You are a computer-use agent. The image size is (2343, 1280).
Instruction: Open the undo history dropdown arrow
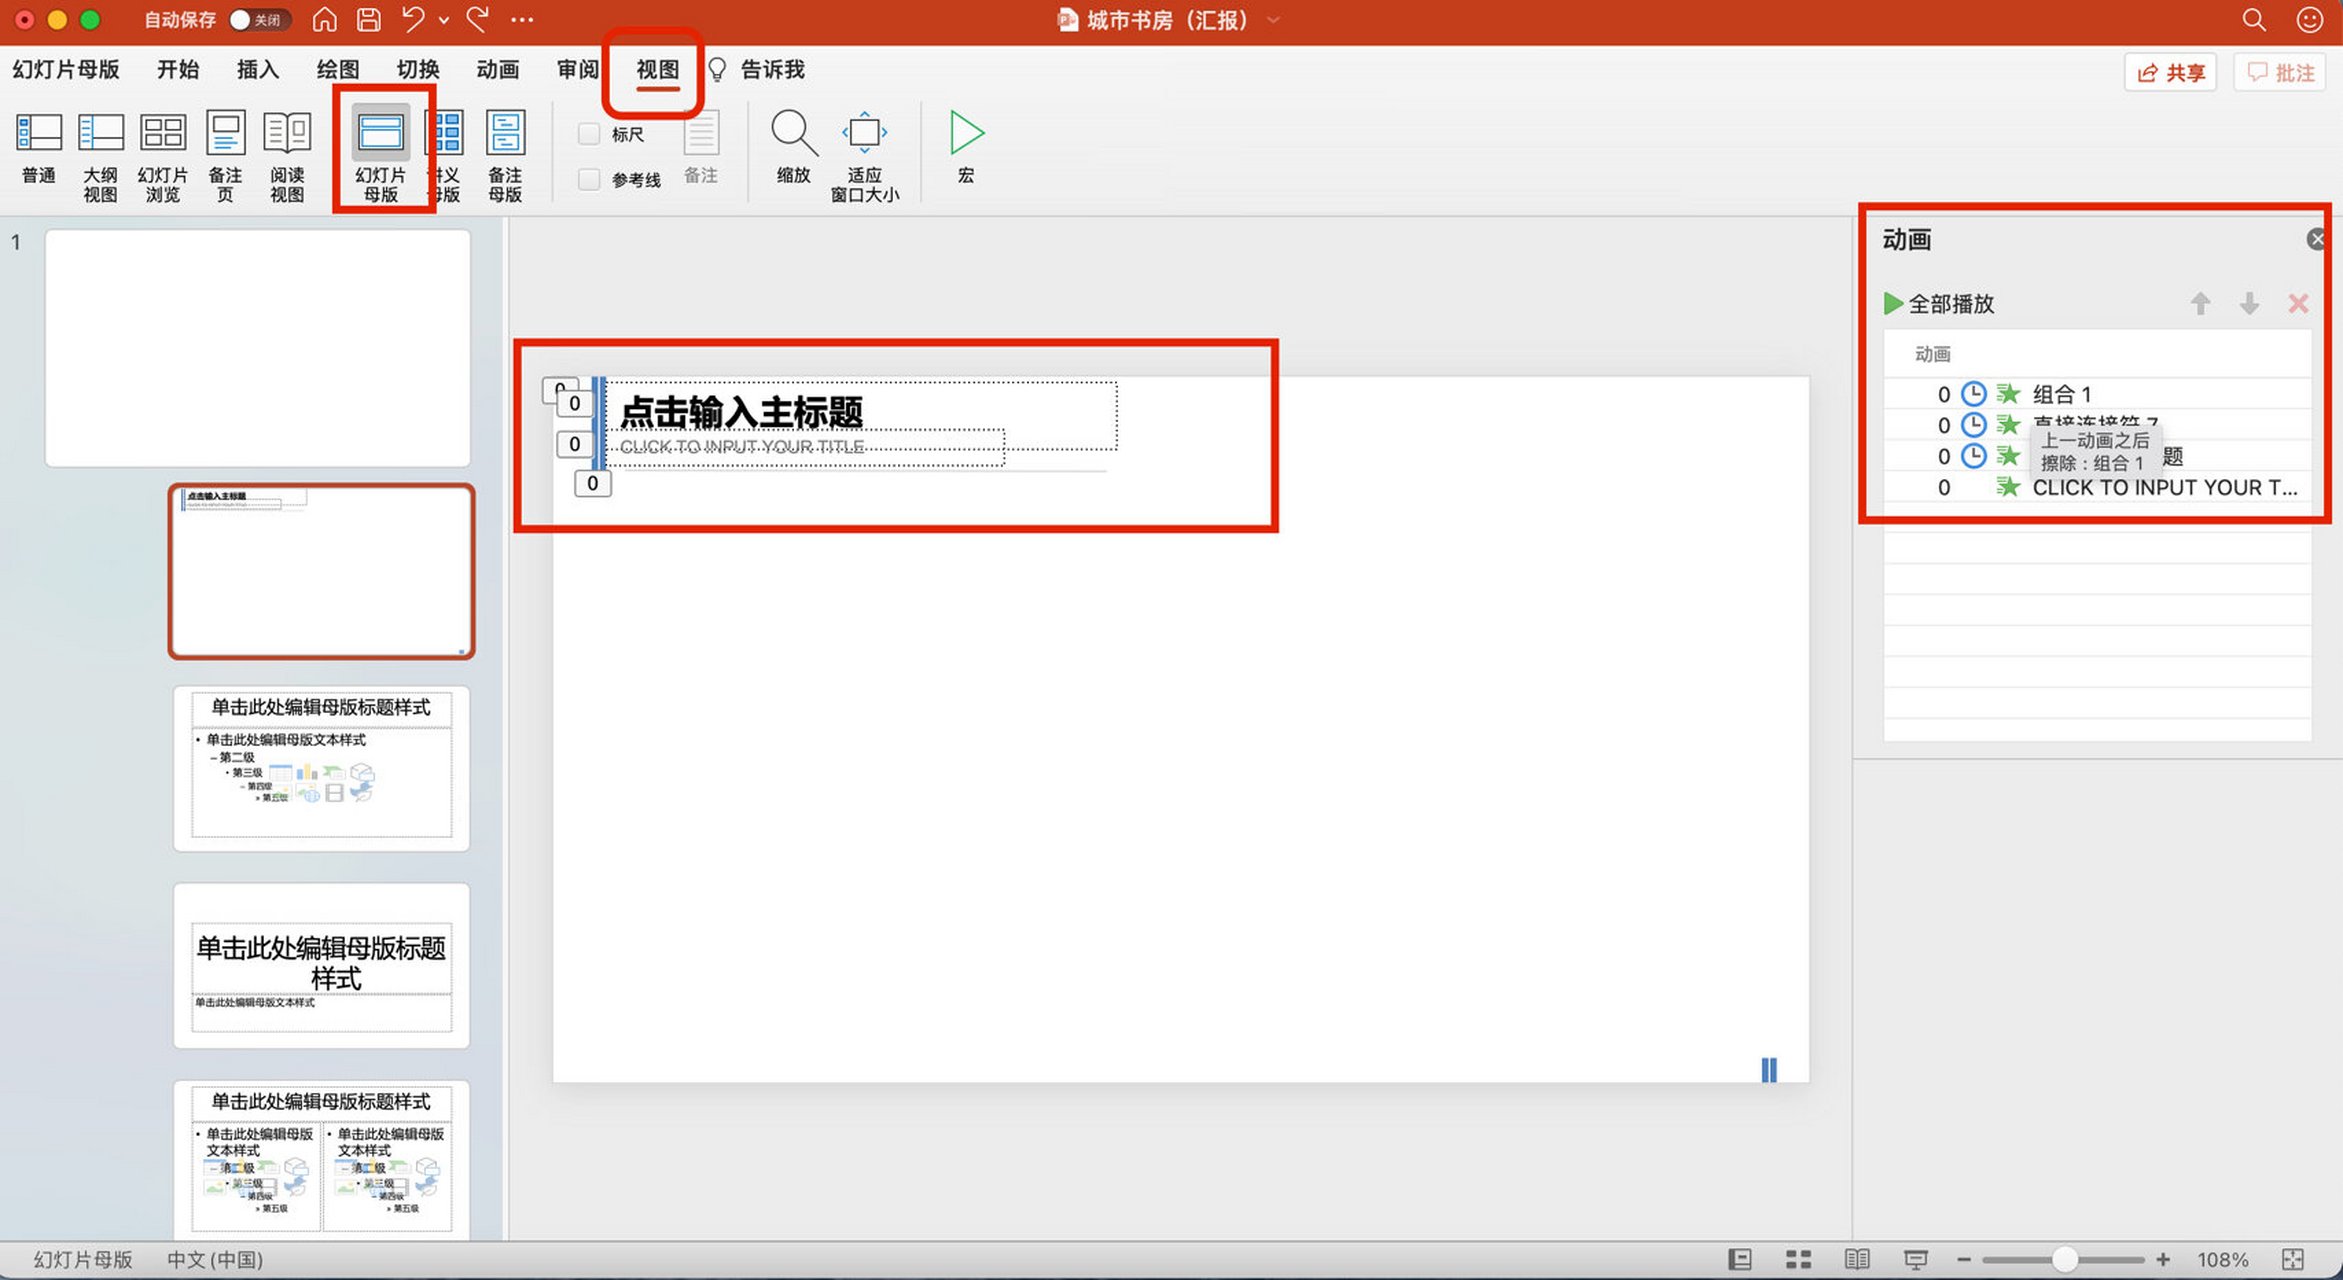444,20
